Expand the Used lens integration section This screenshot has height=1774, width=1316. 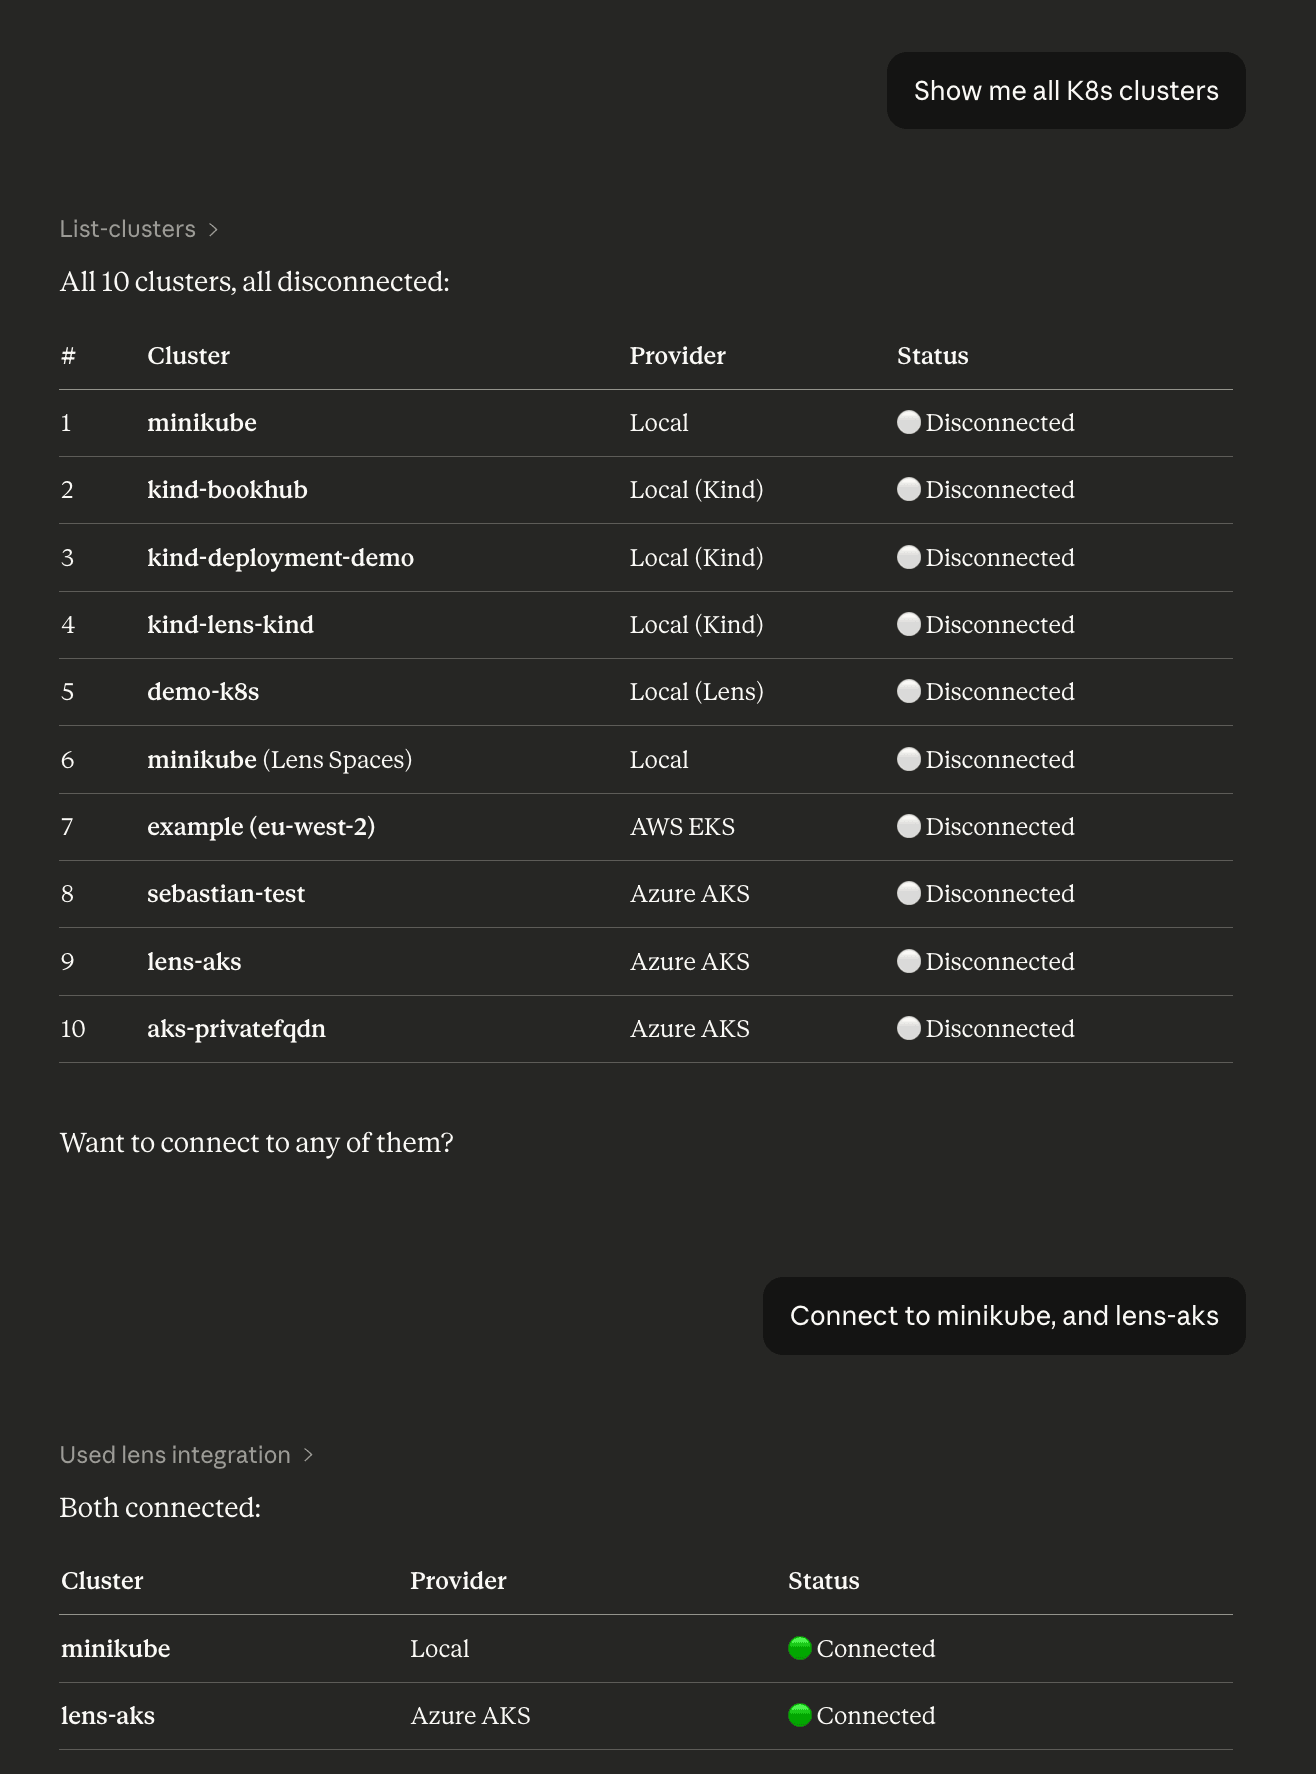coord(307,1454)
